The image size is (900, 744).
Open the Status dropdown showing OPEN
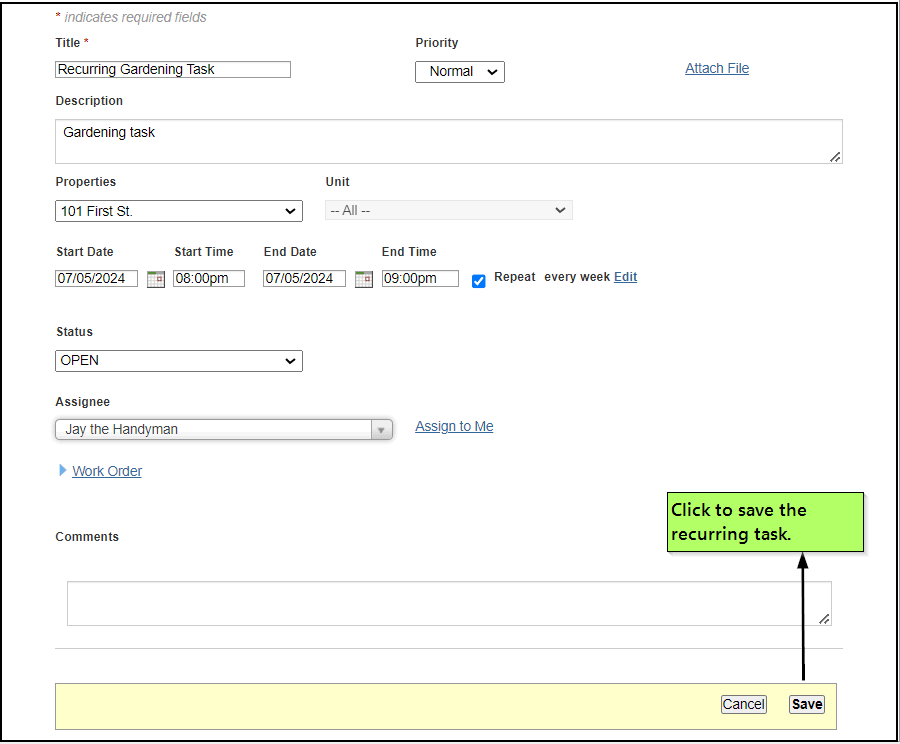(x=178, y=361)
